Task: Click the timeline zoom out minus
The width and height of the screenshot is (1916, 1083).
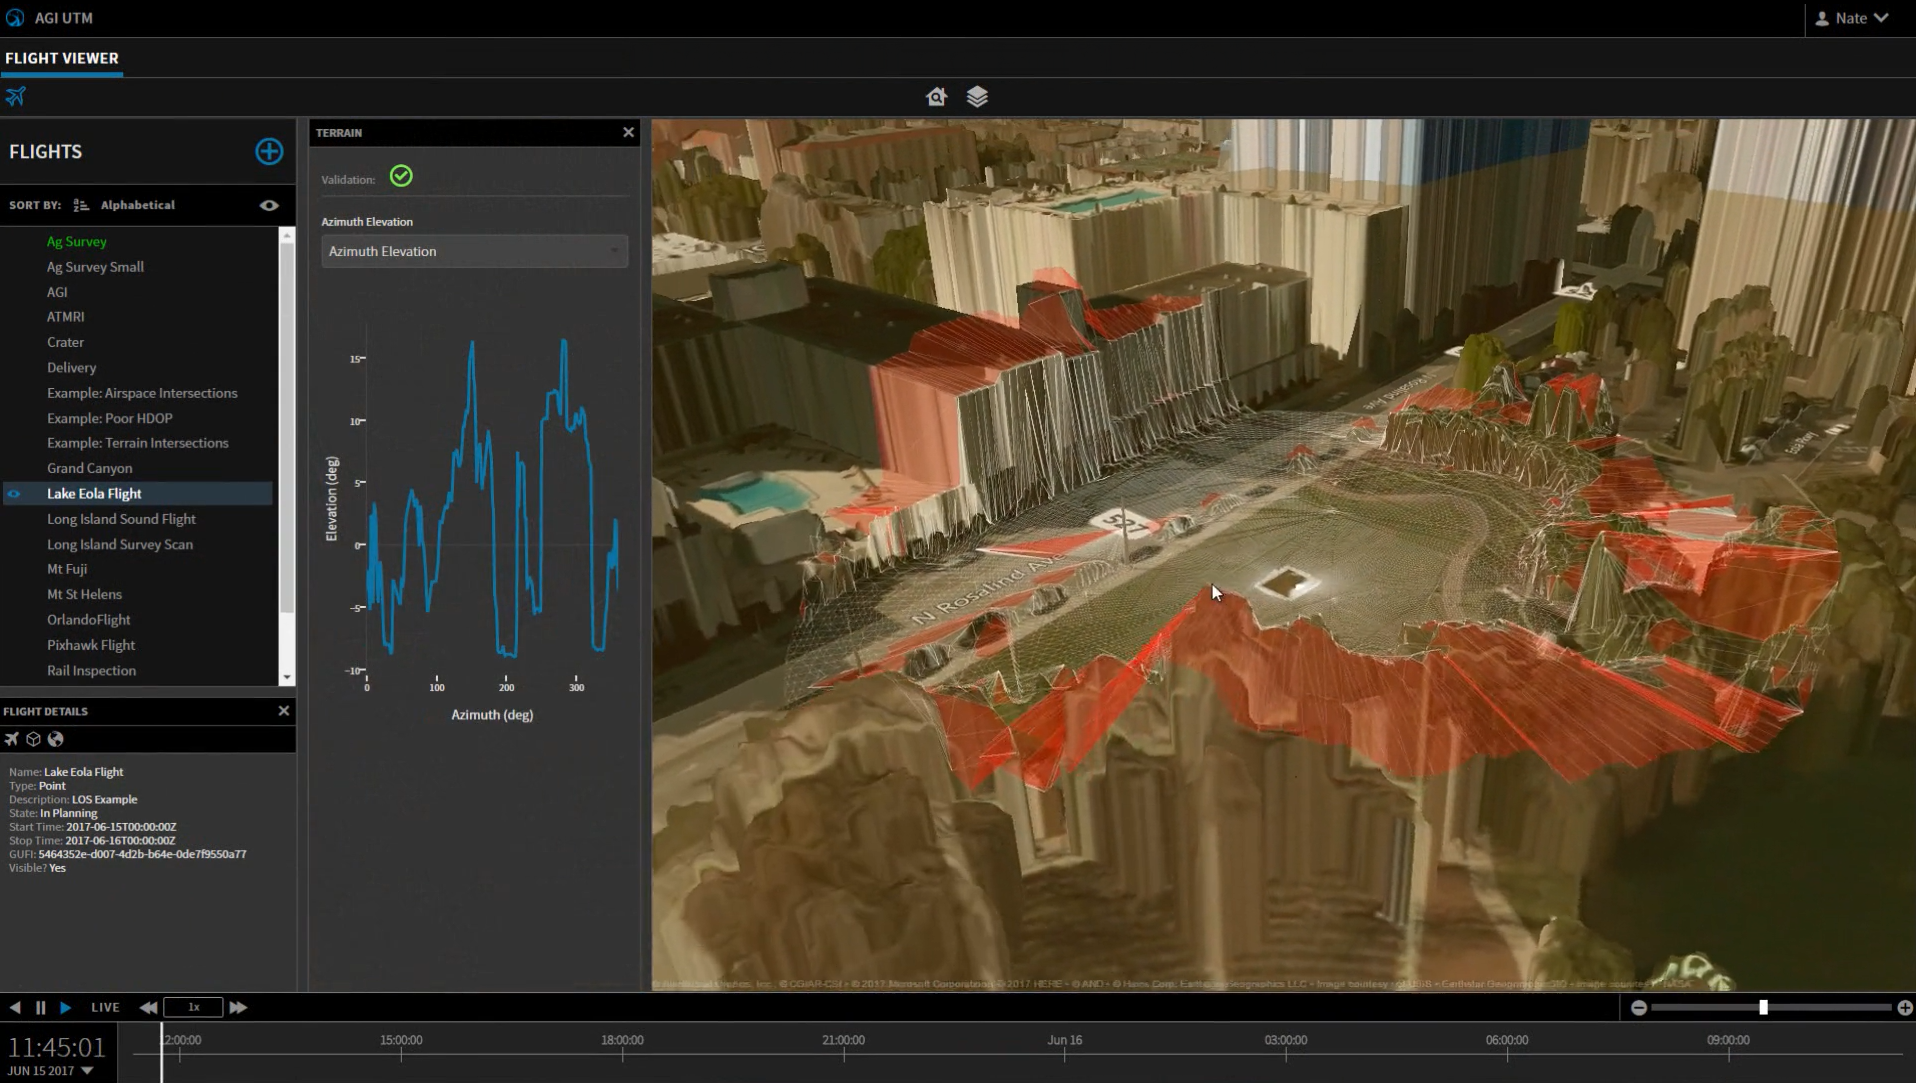Action: click(x=1638, y=1007)
